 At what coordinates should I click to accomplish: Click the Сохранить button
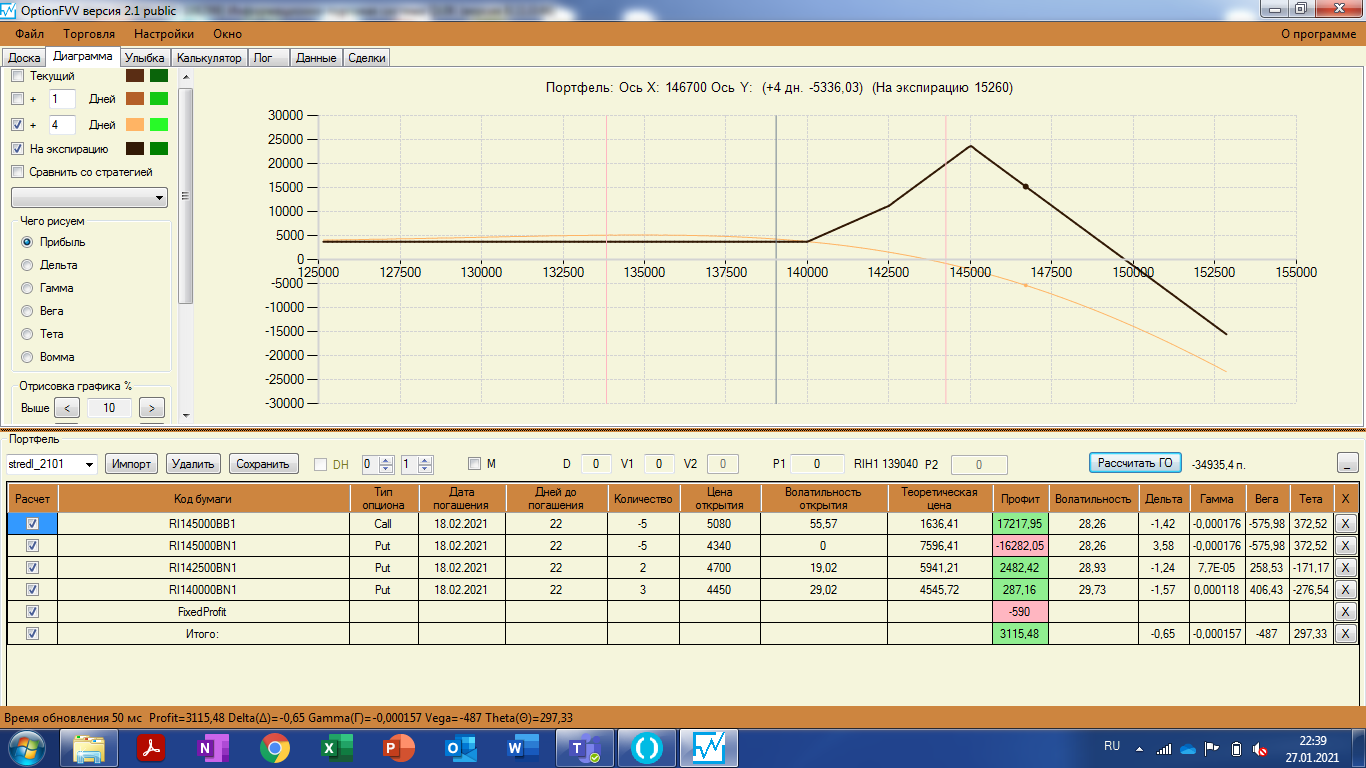pyautogui.click(x=265, y=464)
